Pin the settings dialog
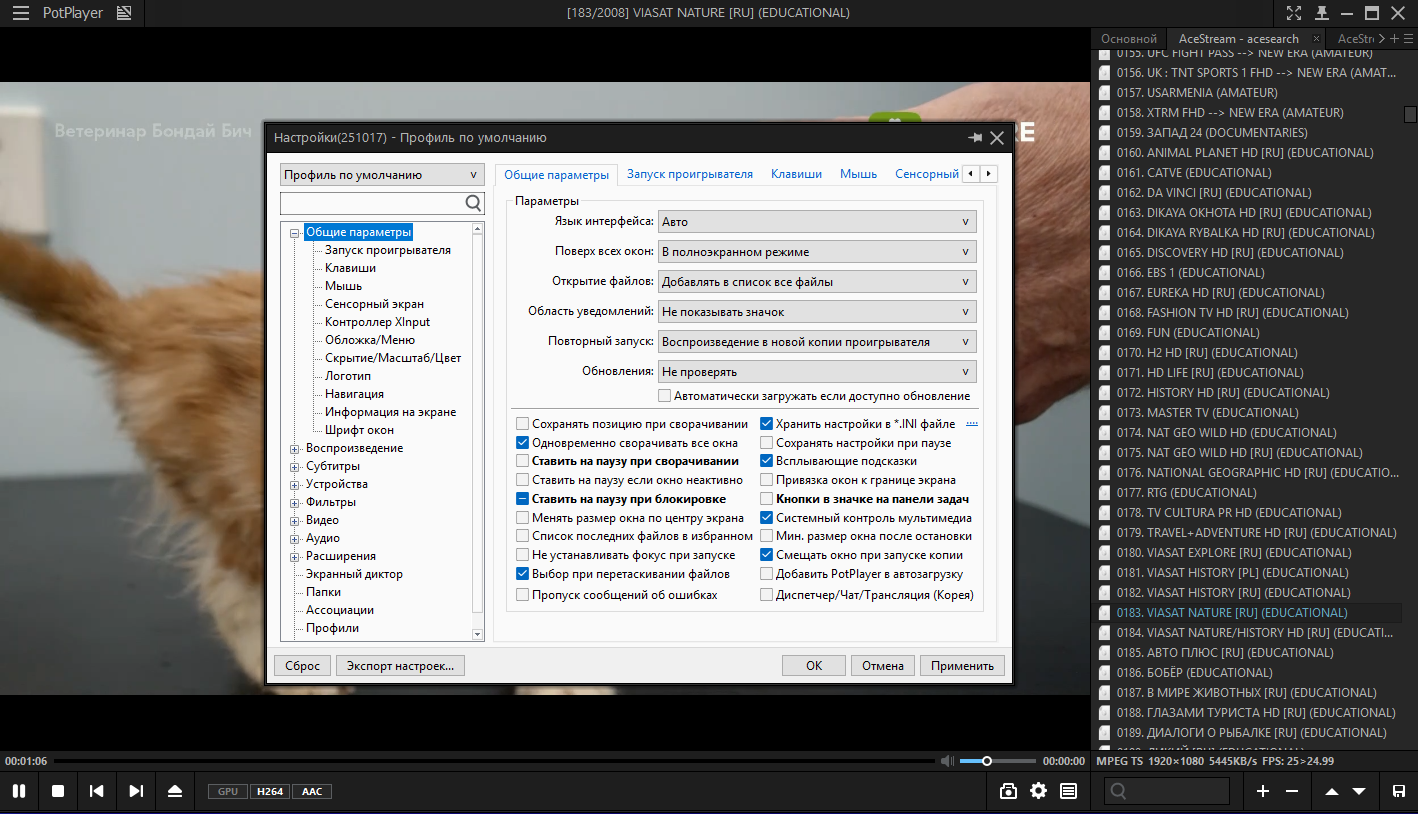 (975, 138)
